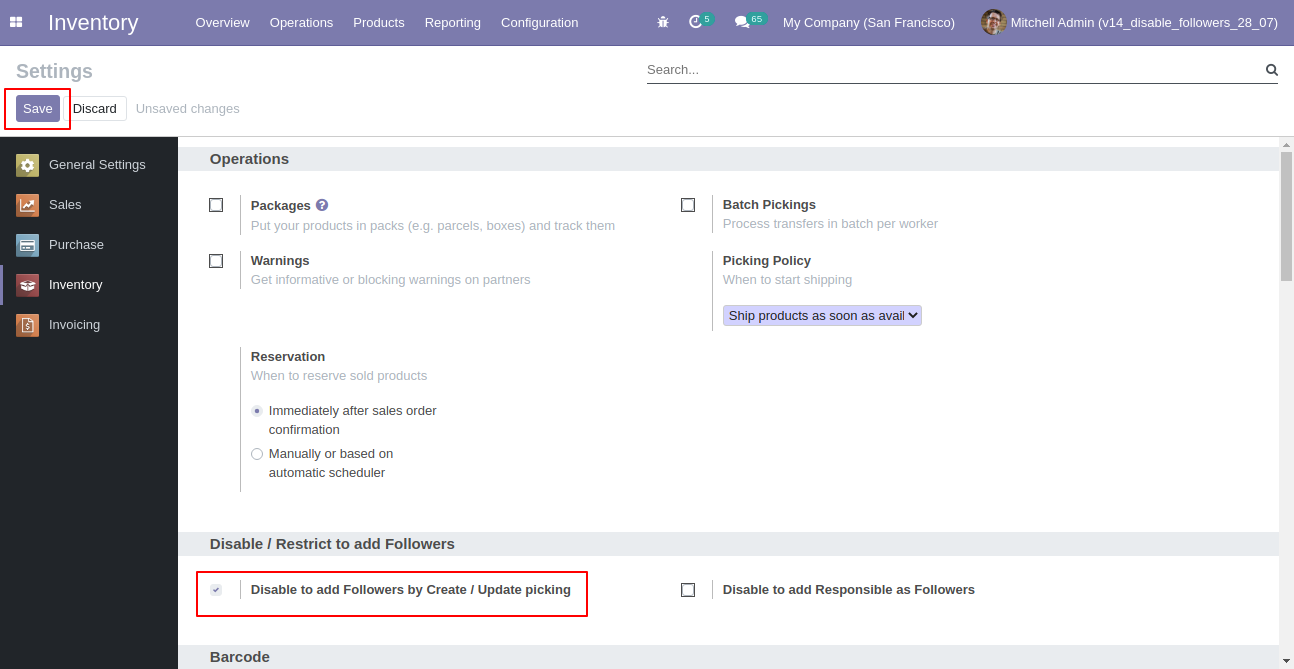The height and width of the screenshot is (669, 1294).
Task: Click the scrollbar down arrow
Action: pyautogui.click(x=1286, y=661)
